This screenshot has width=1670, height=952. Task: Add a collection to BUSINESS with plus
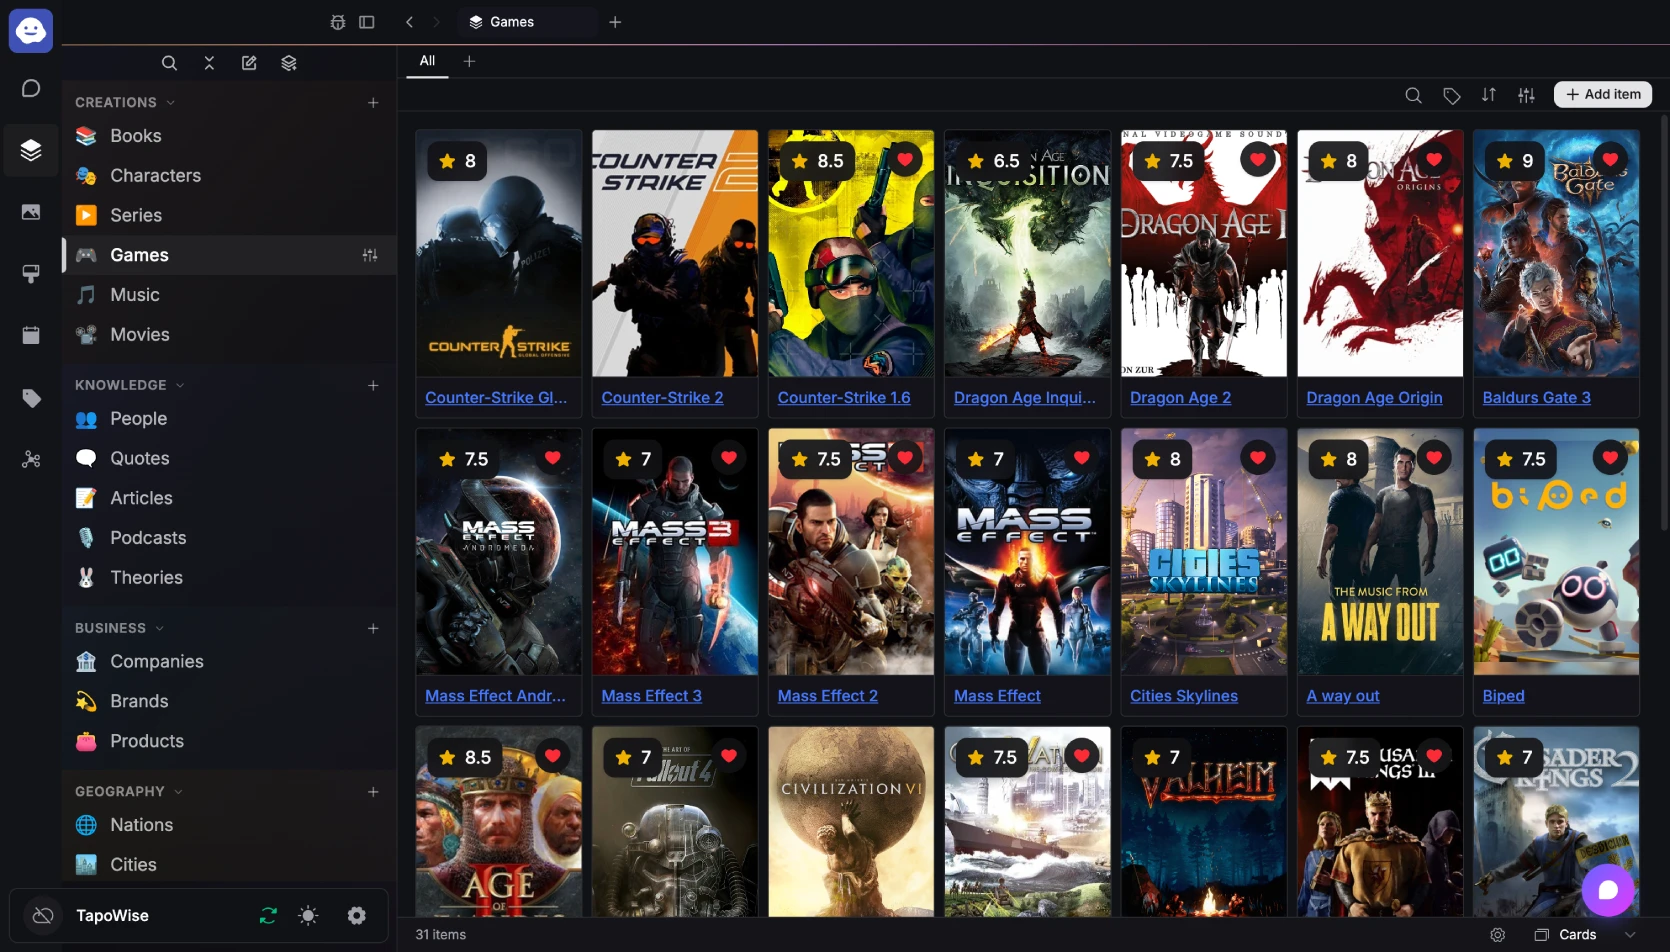[373, 628]
